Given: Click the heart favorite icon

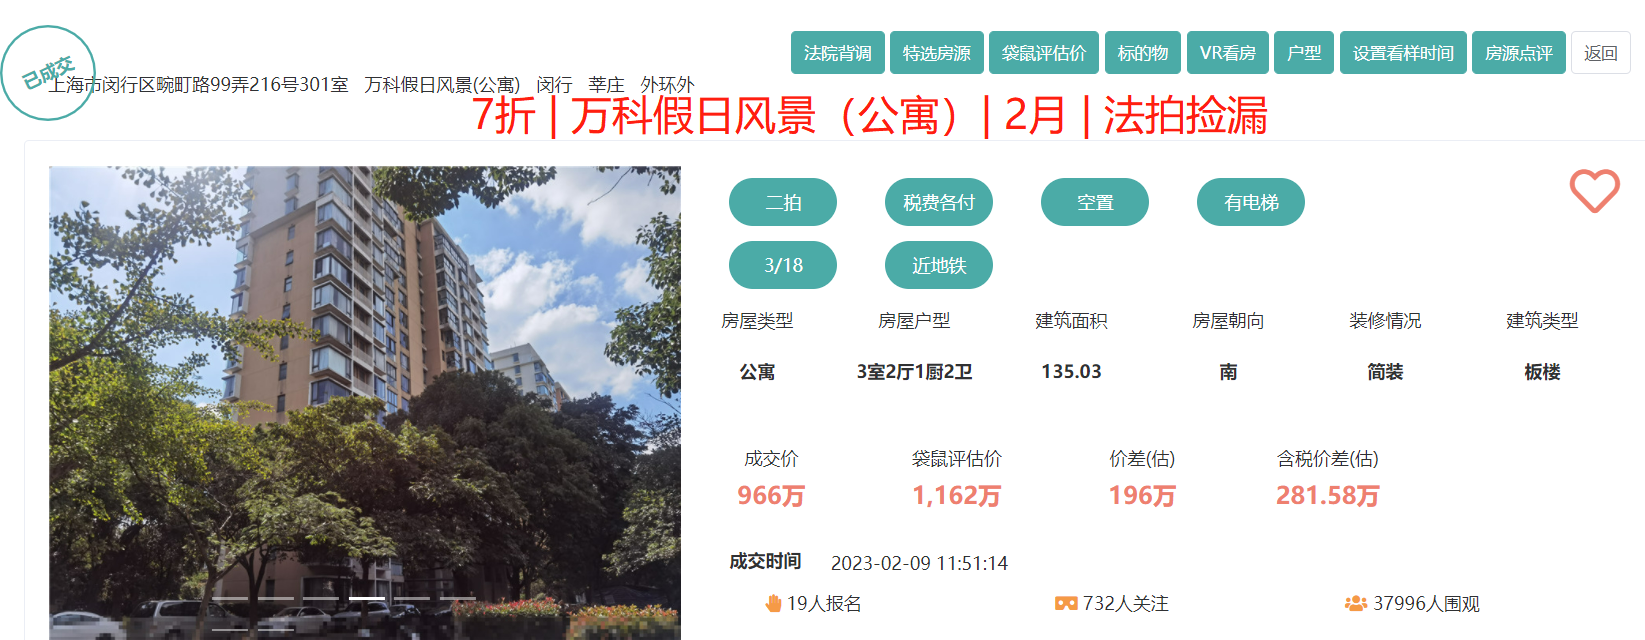Looking at the screenshot, I should tap(1594, 190).
